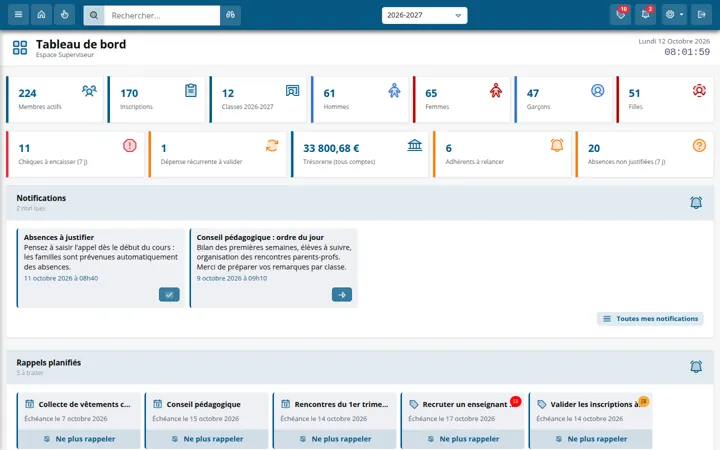The width and height of the screenshot is (720, 450).
Task: Click the Tableau de bord grid icon
Action: [20, 47]
